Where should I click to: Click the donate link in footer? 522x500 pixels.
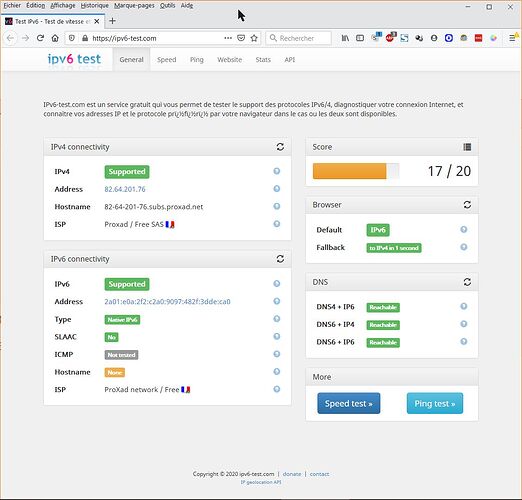pyautogui.click(x=292, y=474)
